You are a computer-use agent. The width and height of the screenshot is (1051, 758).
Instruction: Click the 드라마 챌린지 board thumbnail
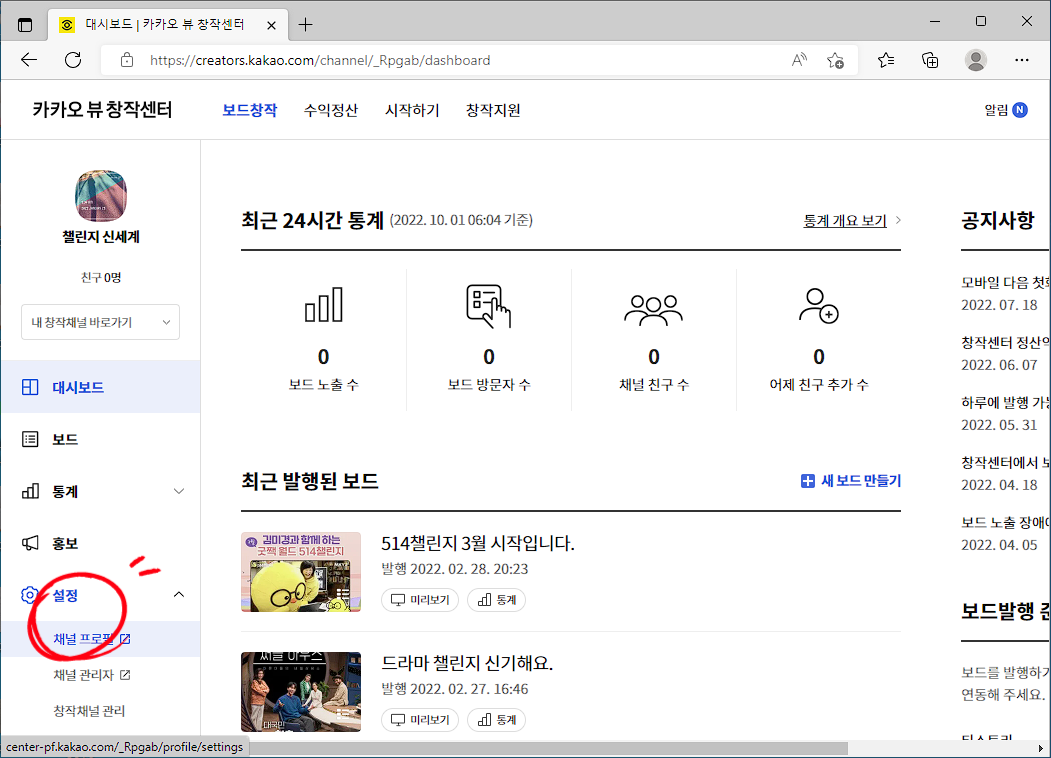(301, 692)
